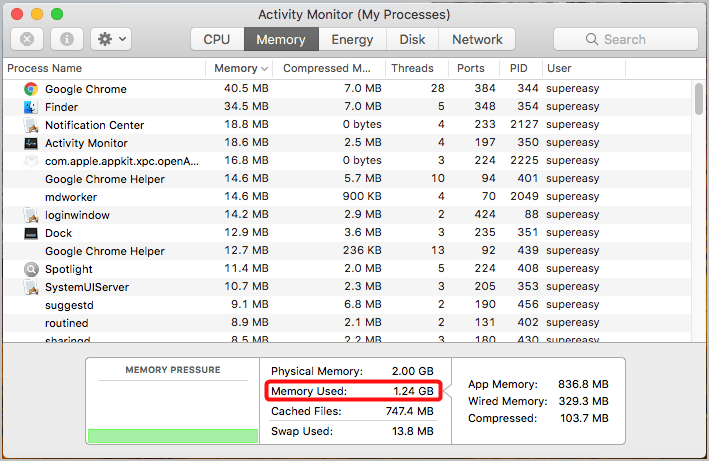This screenshot has height=461, width=709.
Task: Select the Dock process name
Action: tap(58, 233)
